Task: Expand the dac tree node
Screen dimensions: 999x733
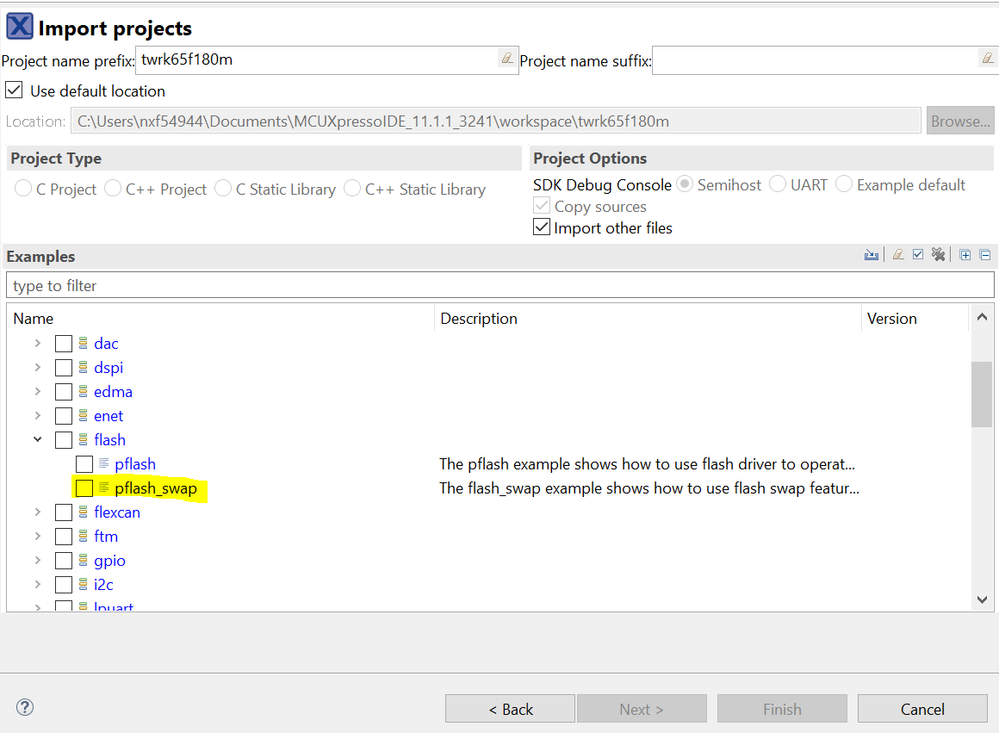Action: [38, 343]
